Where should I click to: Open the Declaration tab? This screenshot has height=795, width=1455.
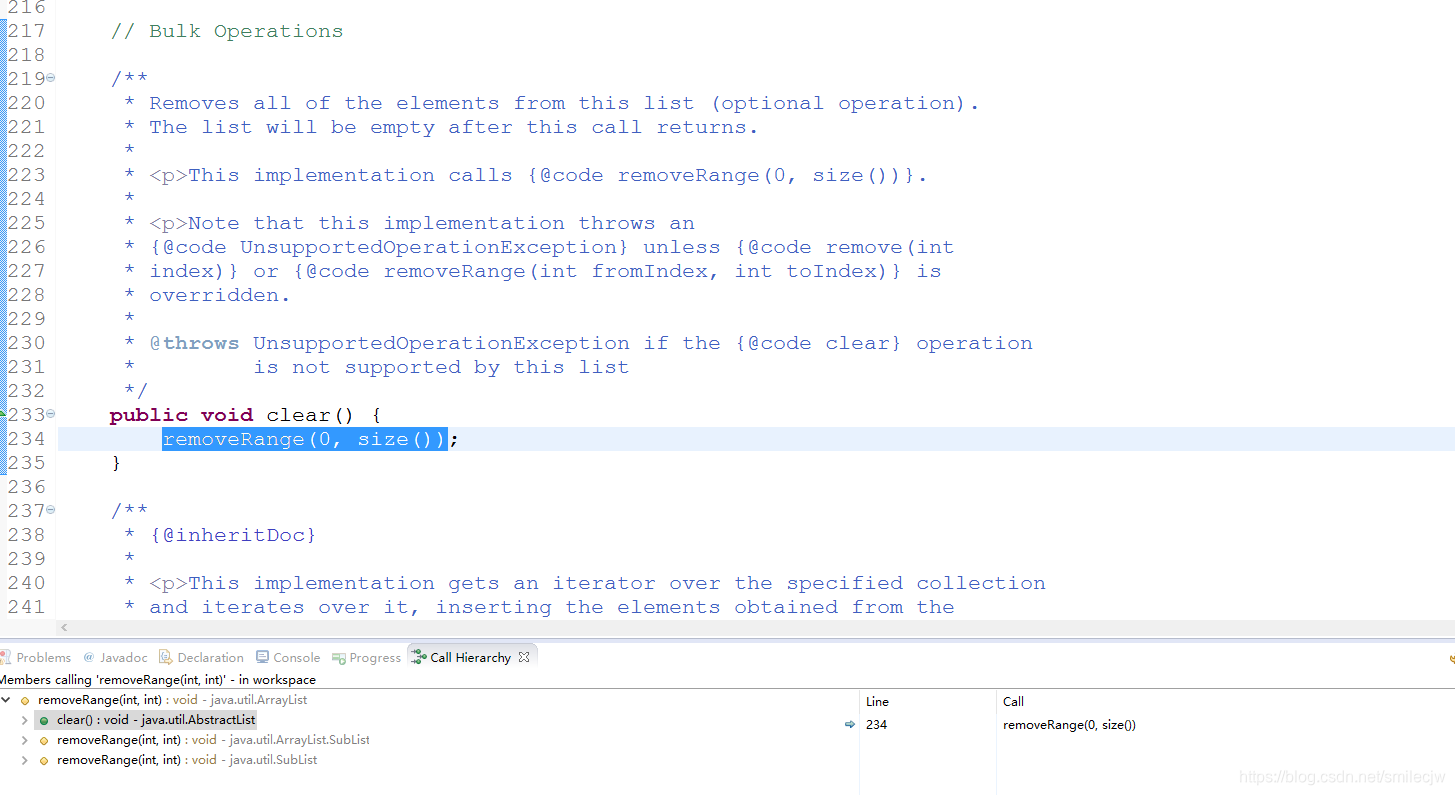[x=202, y=657]
